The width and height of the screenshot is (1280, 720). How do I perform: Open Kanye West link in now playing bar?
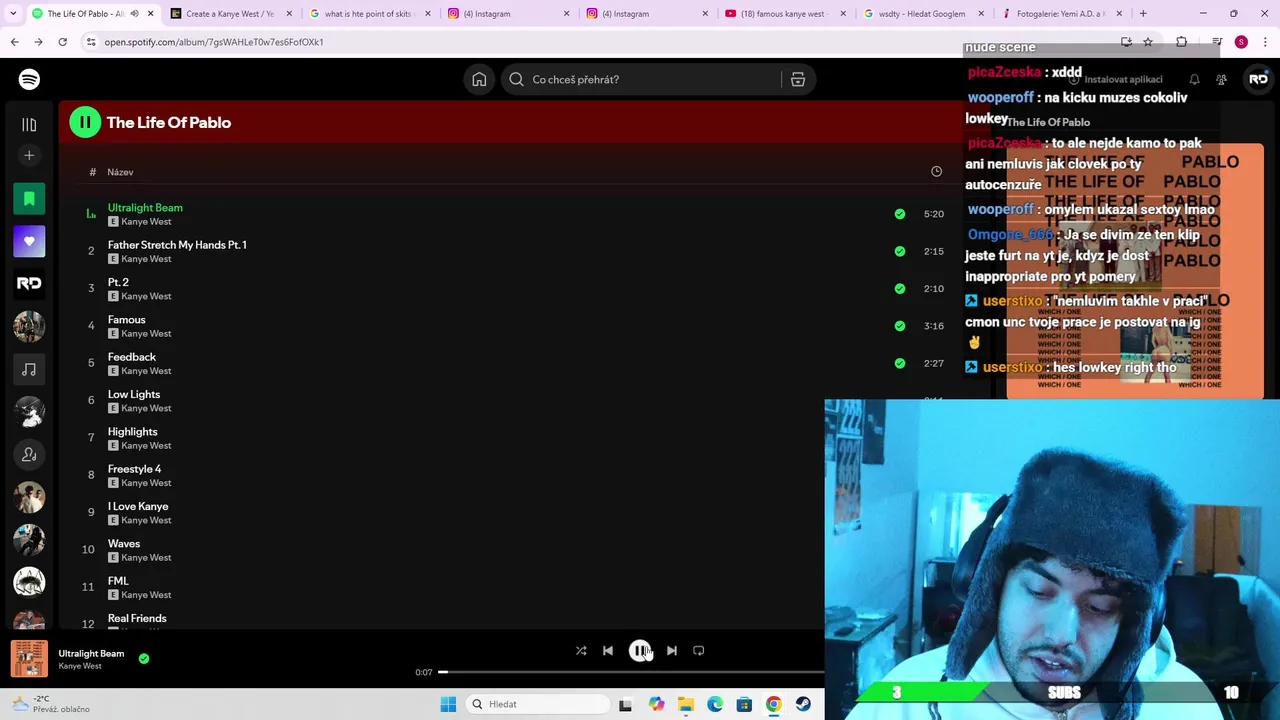click(x=80, y=666)
